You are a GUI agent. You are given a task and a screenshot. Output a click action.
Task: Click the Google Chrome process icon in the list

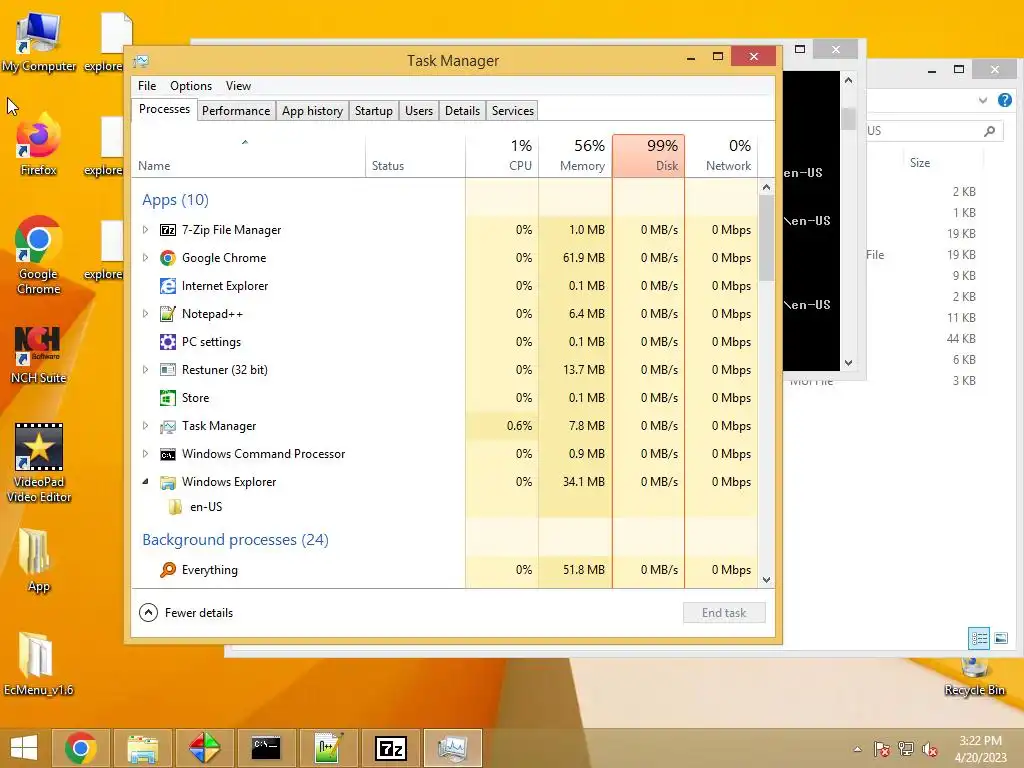pyautogui.click(x=168, y=258)
